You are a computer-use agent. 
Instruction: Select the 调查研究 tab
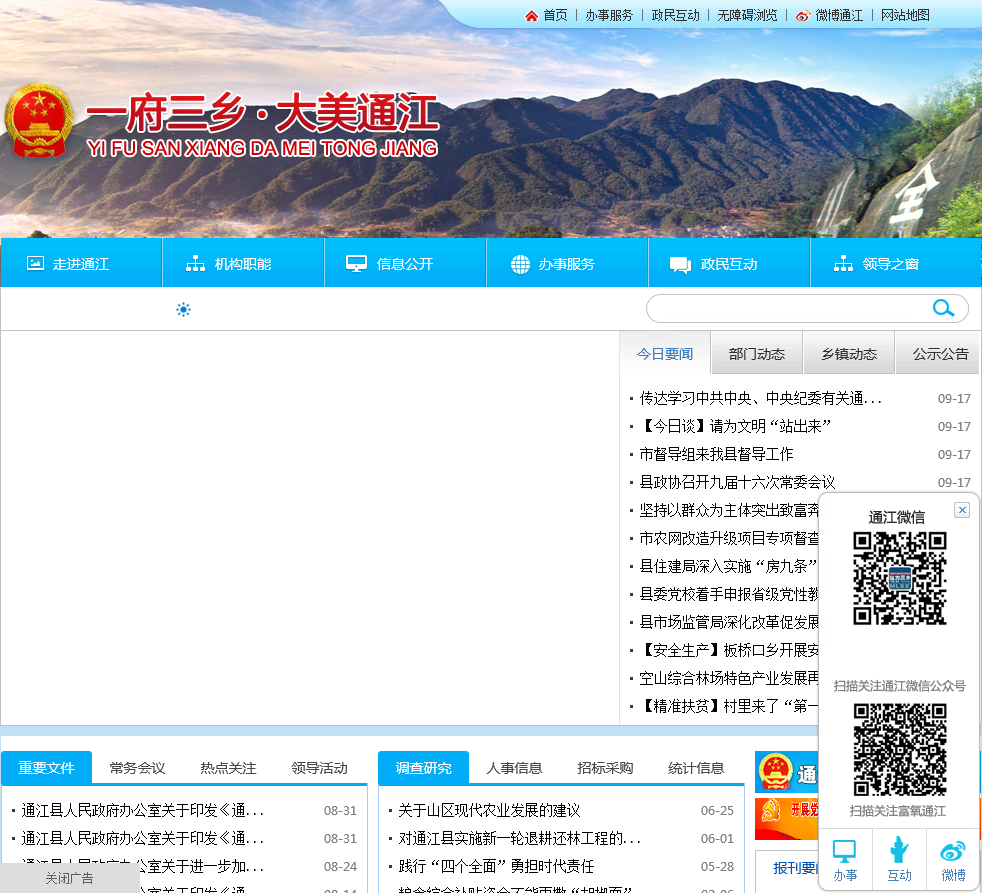[423, 768]
